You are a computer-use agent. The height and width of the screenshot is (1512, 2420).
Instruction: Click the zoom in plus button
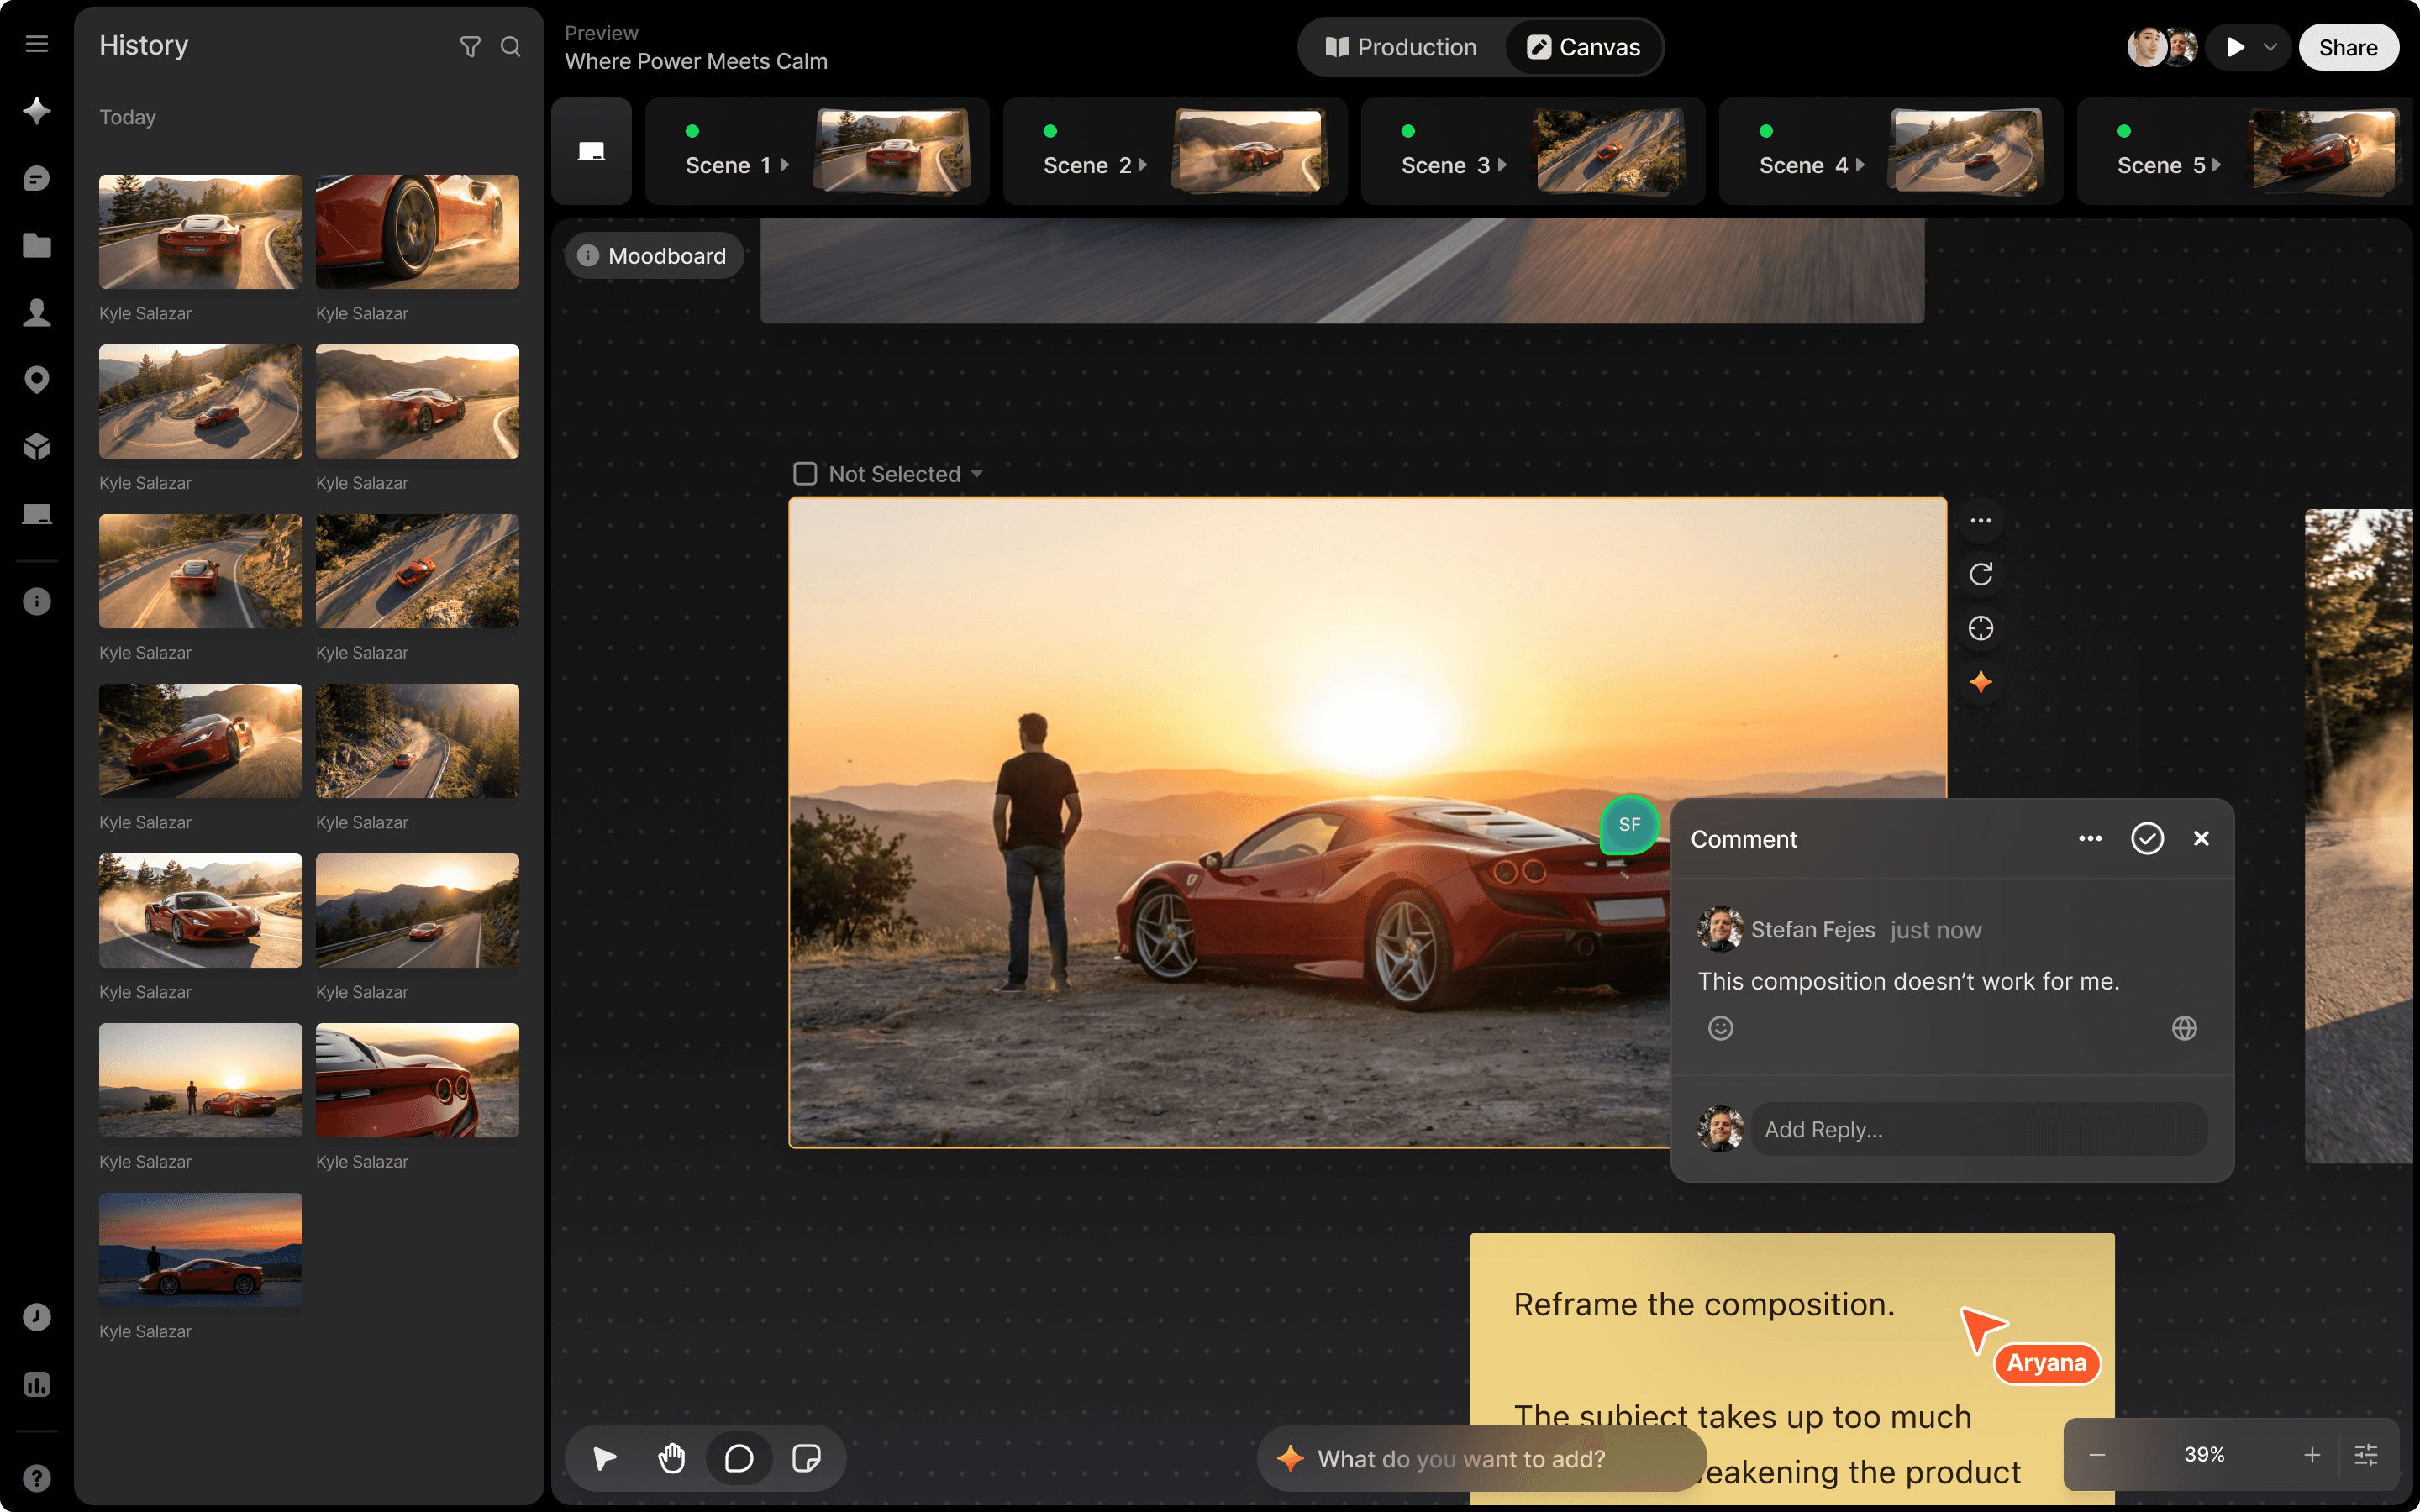tap(2312, 1455)
